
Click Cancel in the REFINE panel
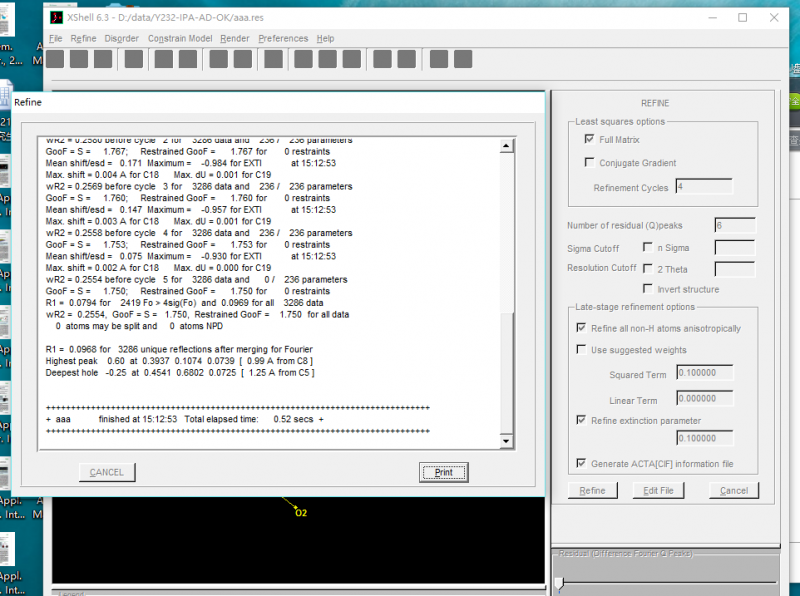point(734,491)
